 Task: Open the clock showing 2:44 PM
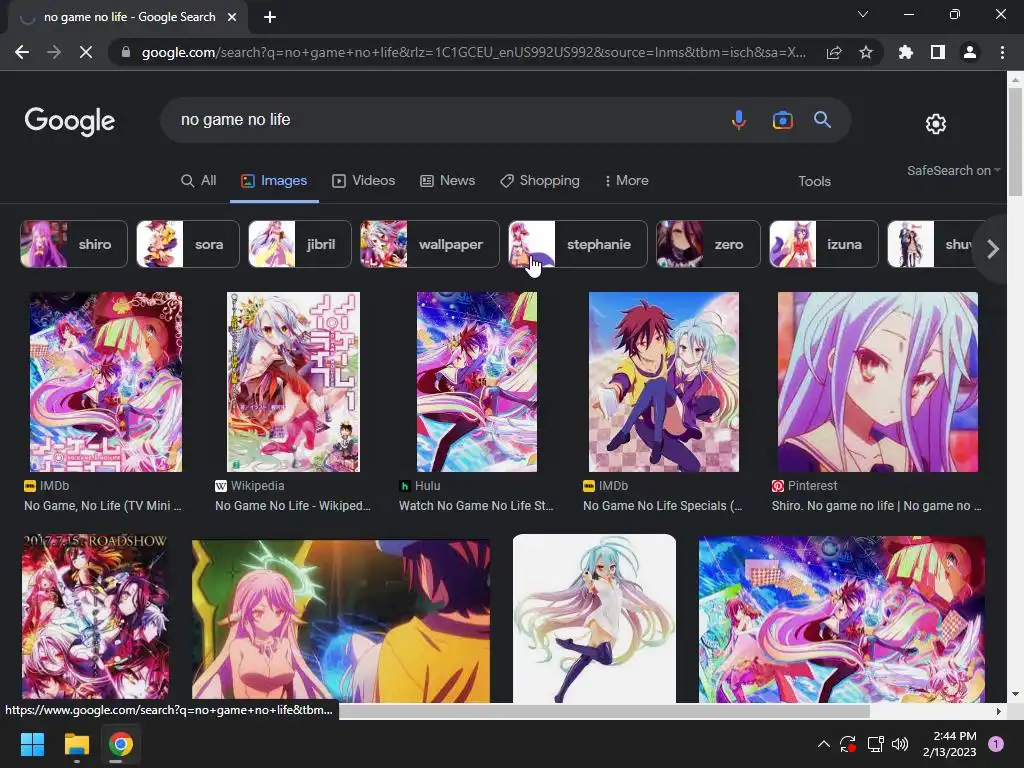coord(950,744)
